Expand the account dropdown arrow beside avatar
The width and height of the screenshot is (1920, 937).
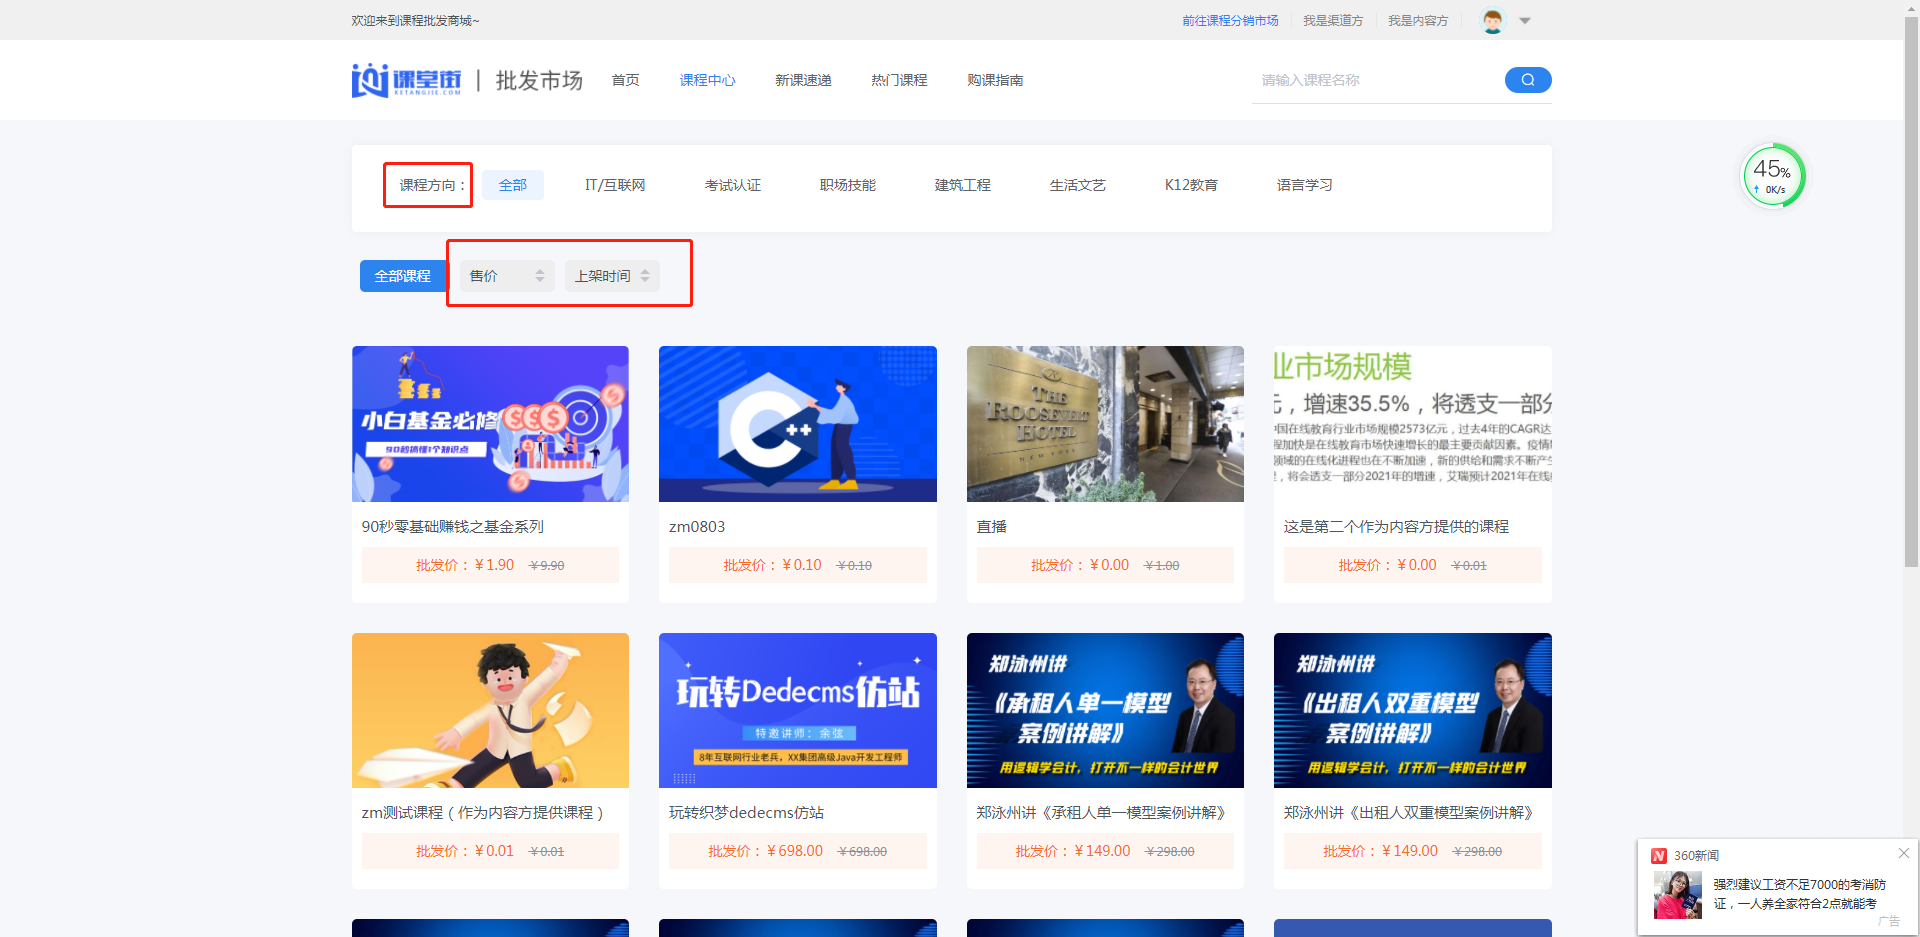click(1525, 21)
